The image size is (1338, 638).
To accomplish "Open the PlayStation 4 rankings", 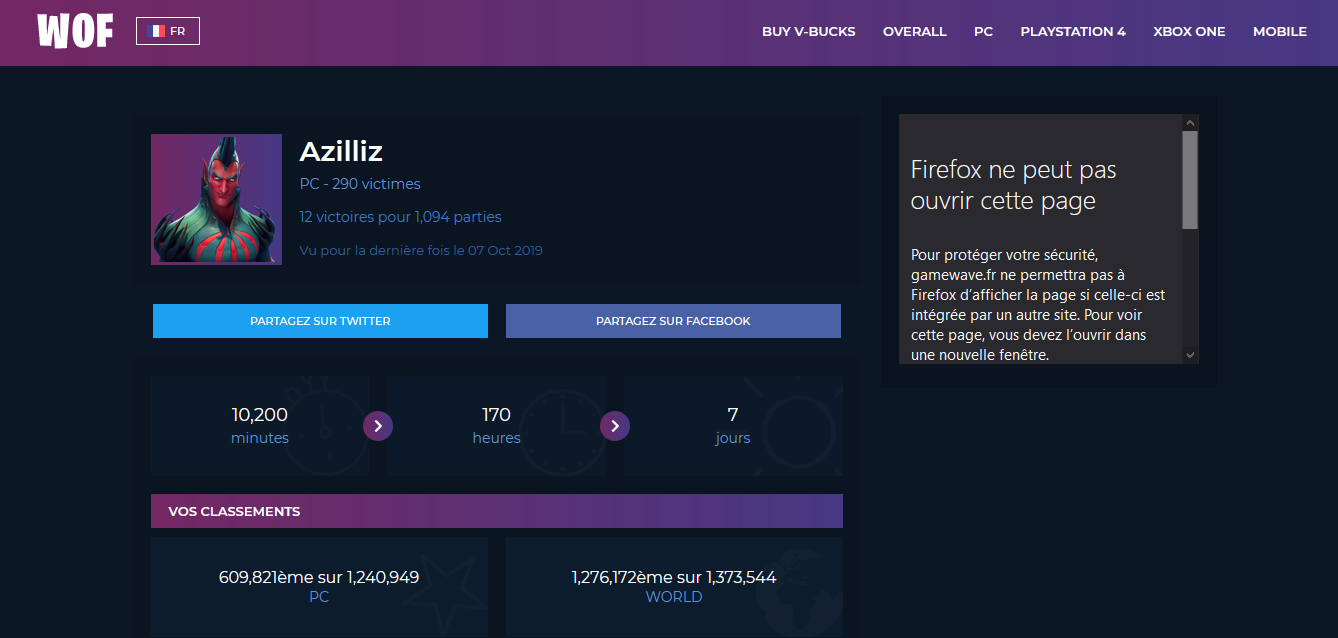I will tap(1072, 32).
